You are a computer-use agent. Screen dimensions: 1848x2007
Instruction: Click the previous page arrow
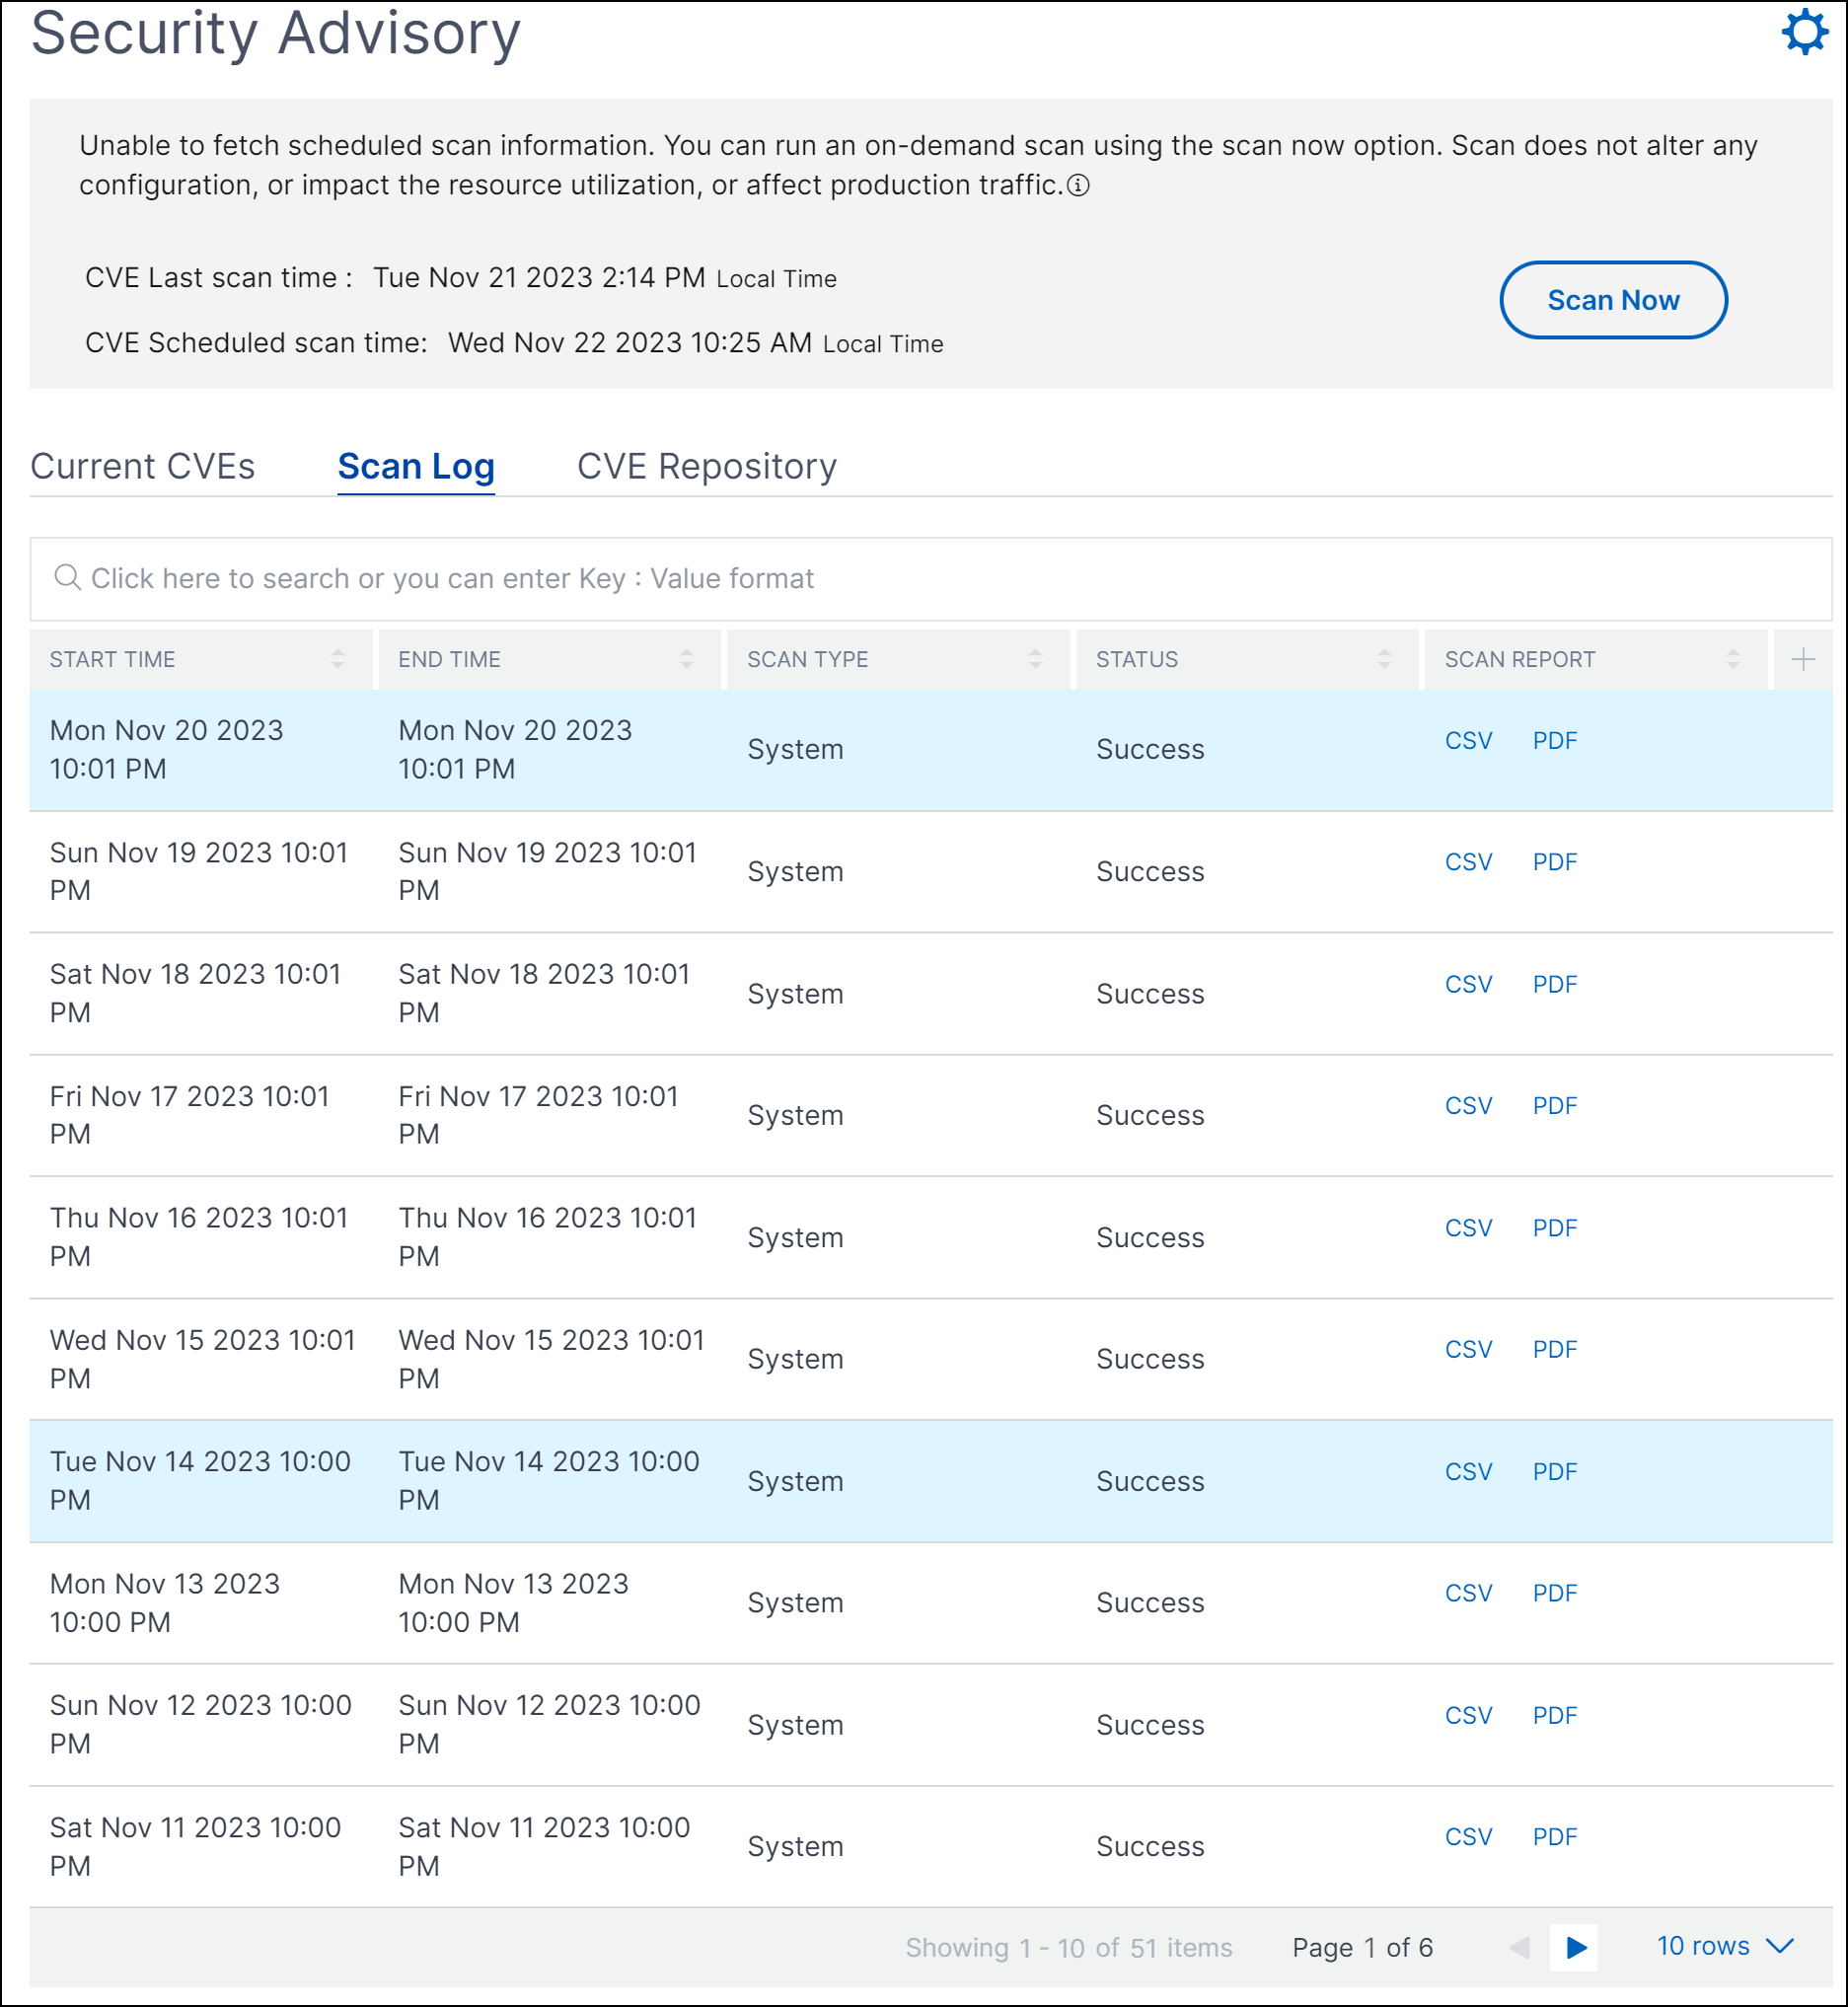tap(1520, 1947)
